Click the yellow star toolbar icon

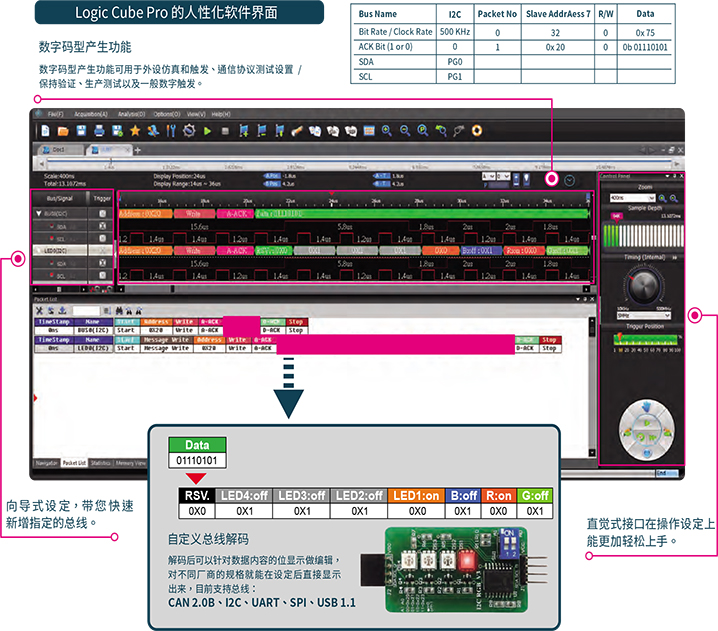point(135,131)
